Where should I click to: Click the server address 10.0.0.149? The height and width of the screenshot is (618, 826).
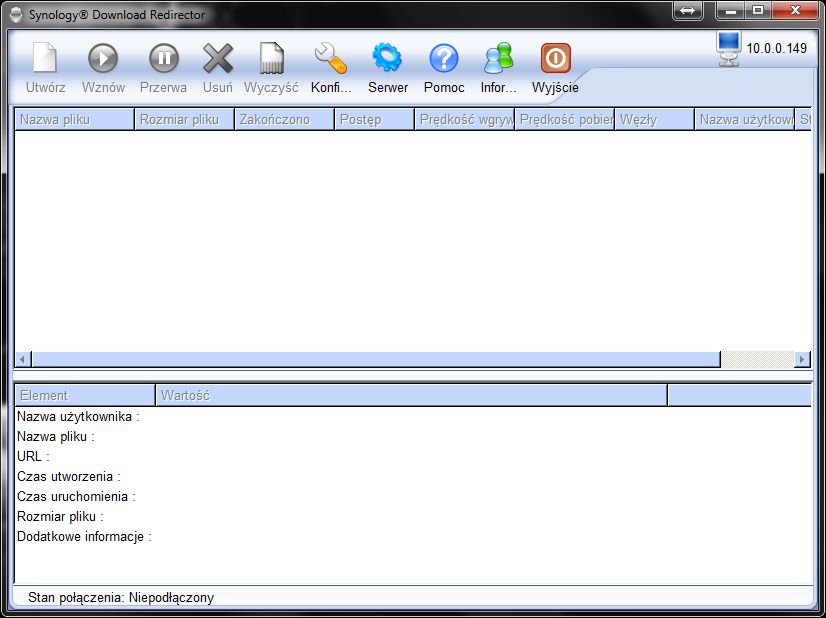[x=776, y=48]
